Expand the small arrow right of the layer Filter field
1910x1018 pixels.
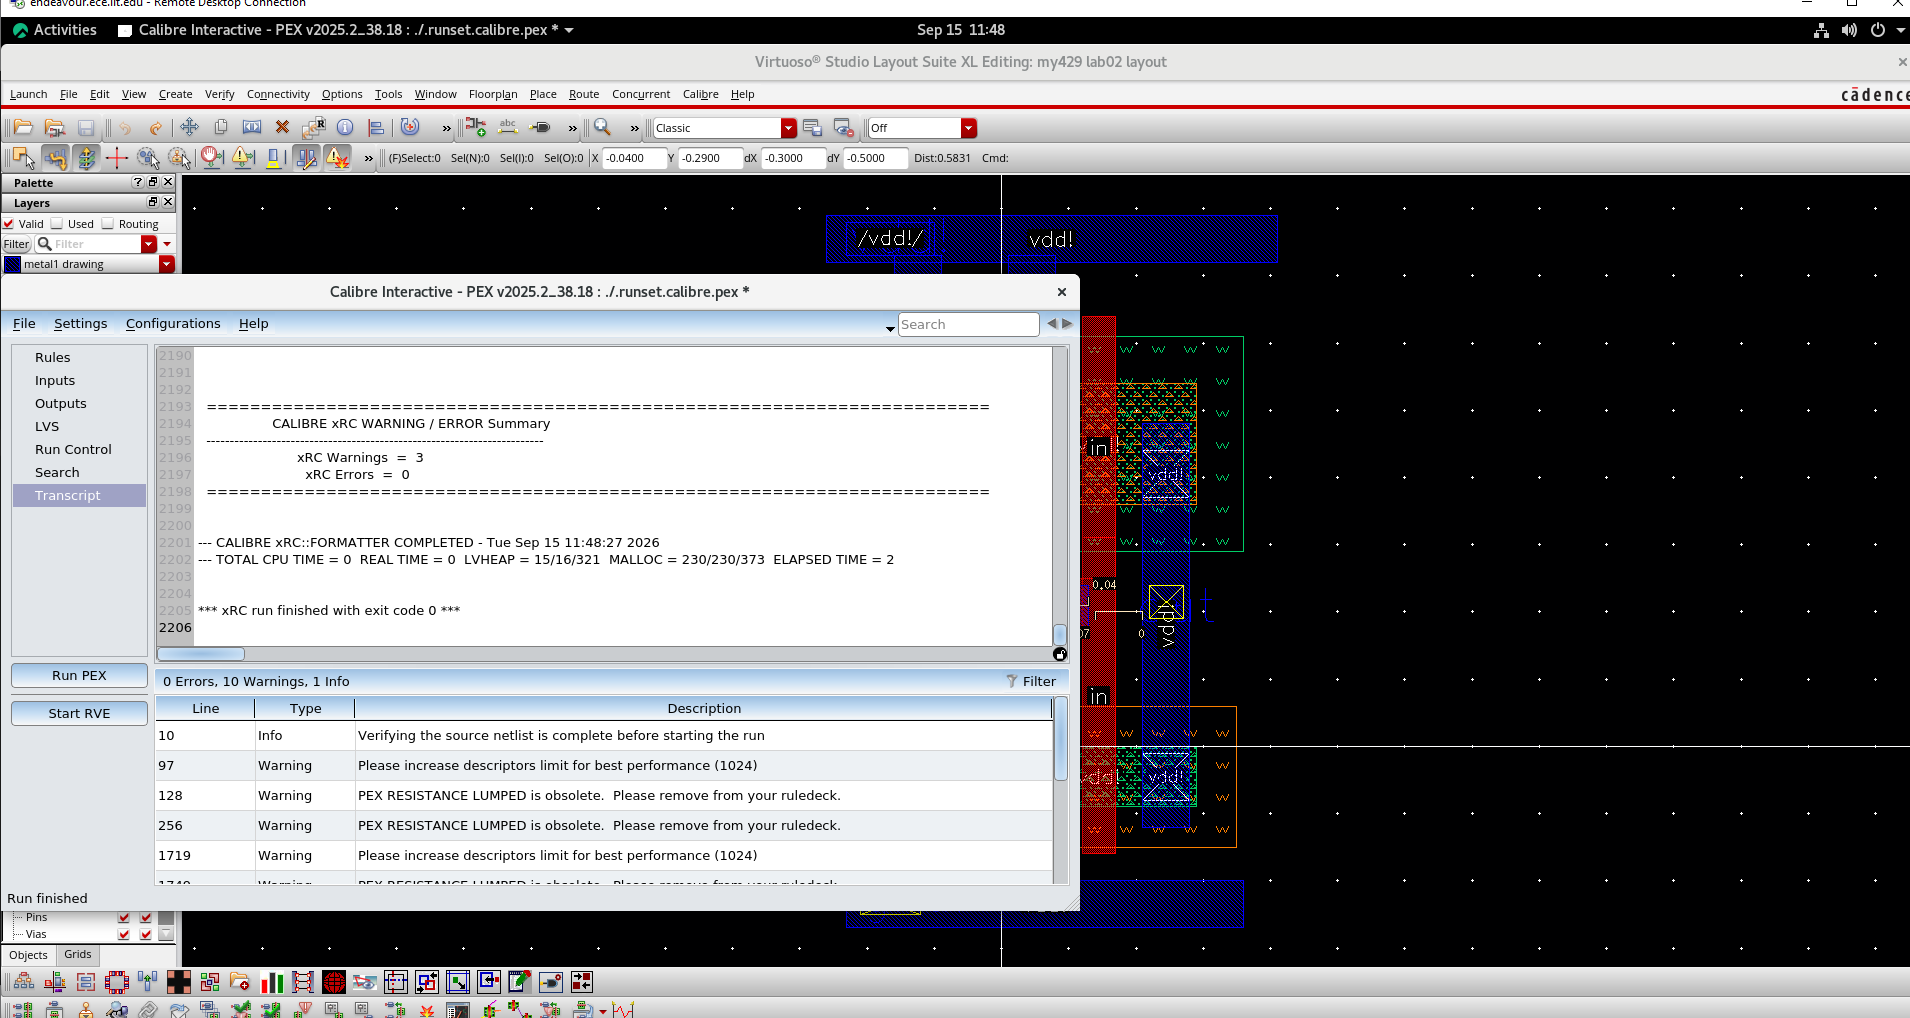coord(167,244)
